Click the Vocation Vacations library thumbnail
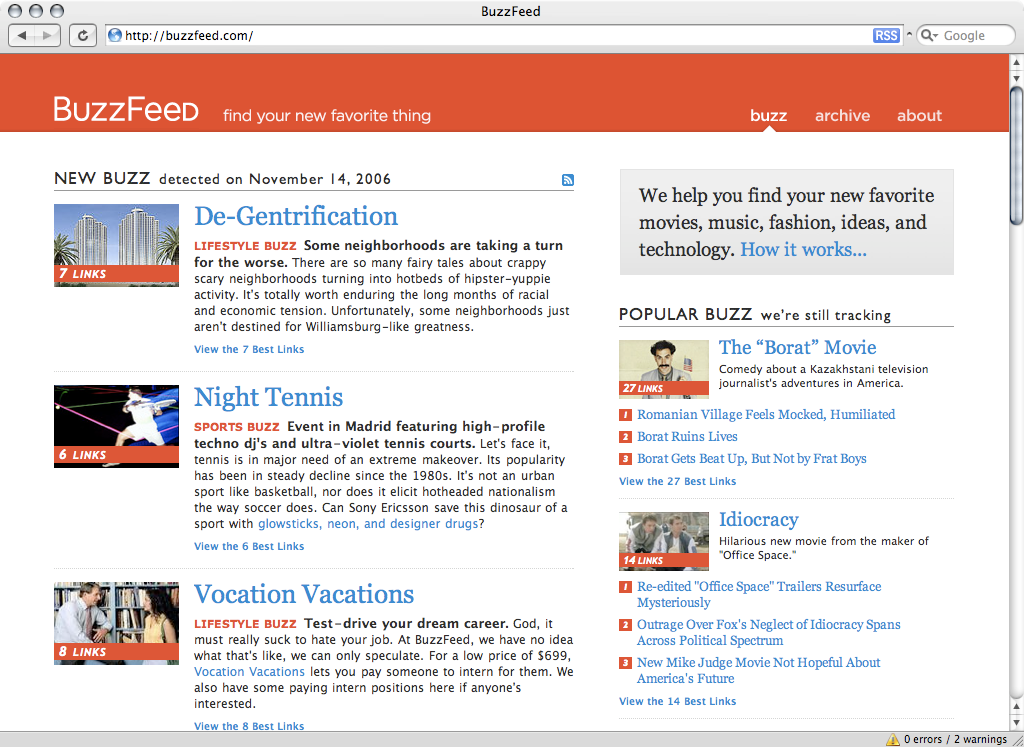The image size is (1024, 747). [116, 624]
